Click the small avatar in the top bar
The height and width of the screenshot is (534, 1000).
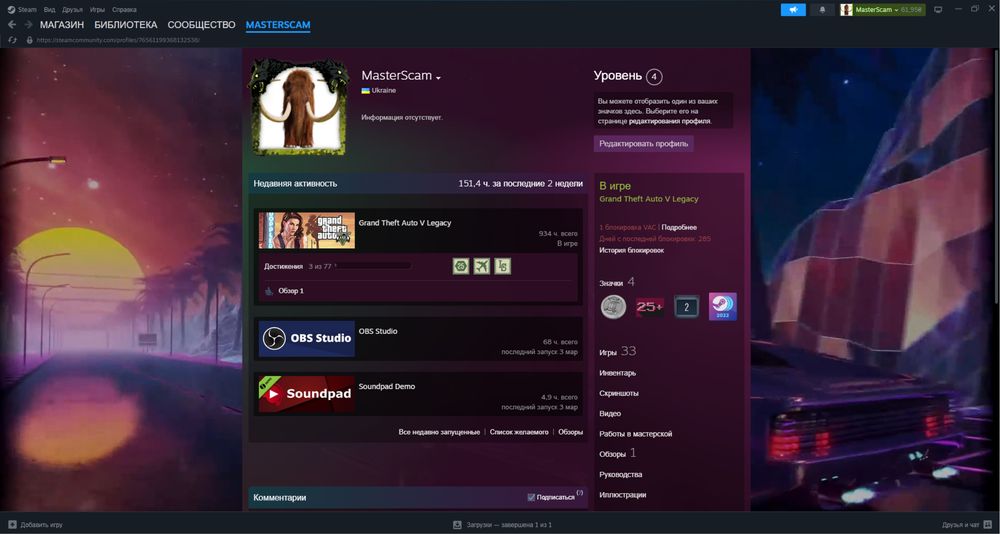[846, 10]
